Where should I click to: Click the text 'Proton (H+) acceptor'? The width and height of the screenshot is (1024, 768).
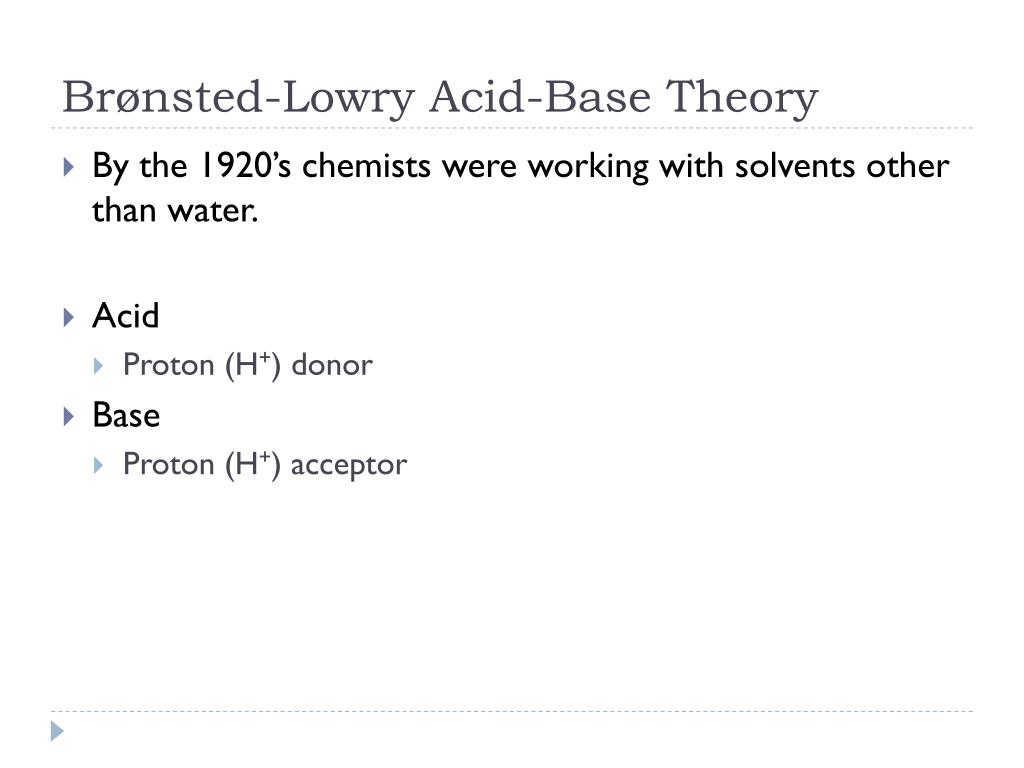pyautogui.click(x=264, y=465)
